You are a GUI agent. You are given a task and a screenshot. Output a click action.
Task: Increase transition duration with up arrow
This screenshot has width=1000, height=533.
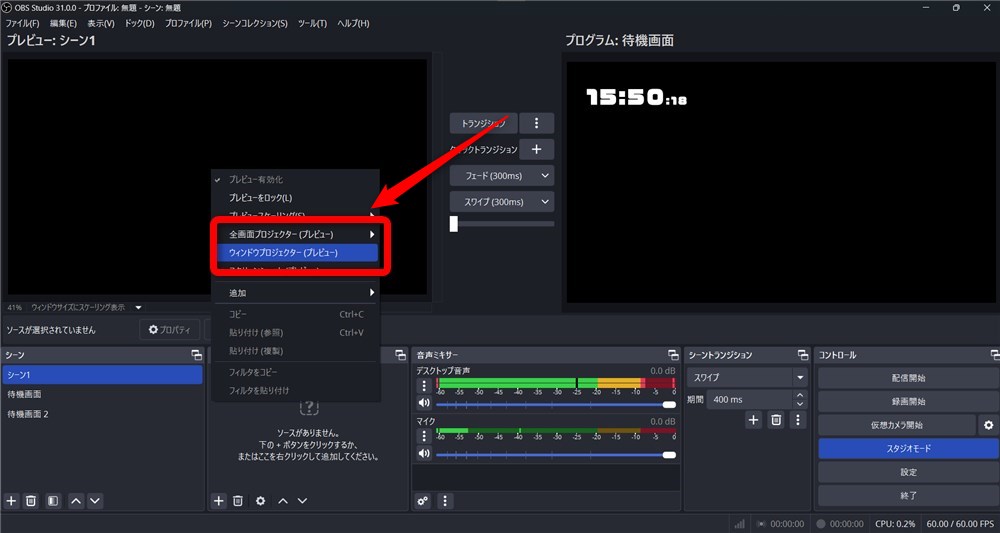(x=800, y=395)
